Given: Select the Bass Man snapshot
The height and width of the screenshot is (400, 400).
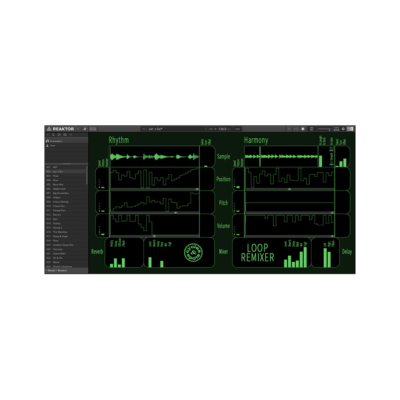Looking at the screenshot, I should click(66, 184).
